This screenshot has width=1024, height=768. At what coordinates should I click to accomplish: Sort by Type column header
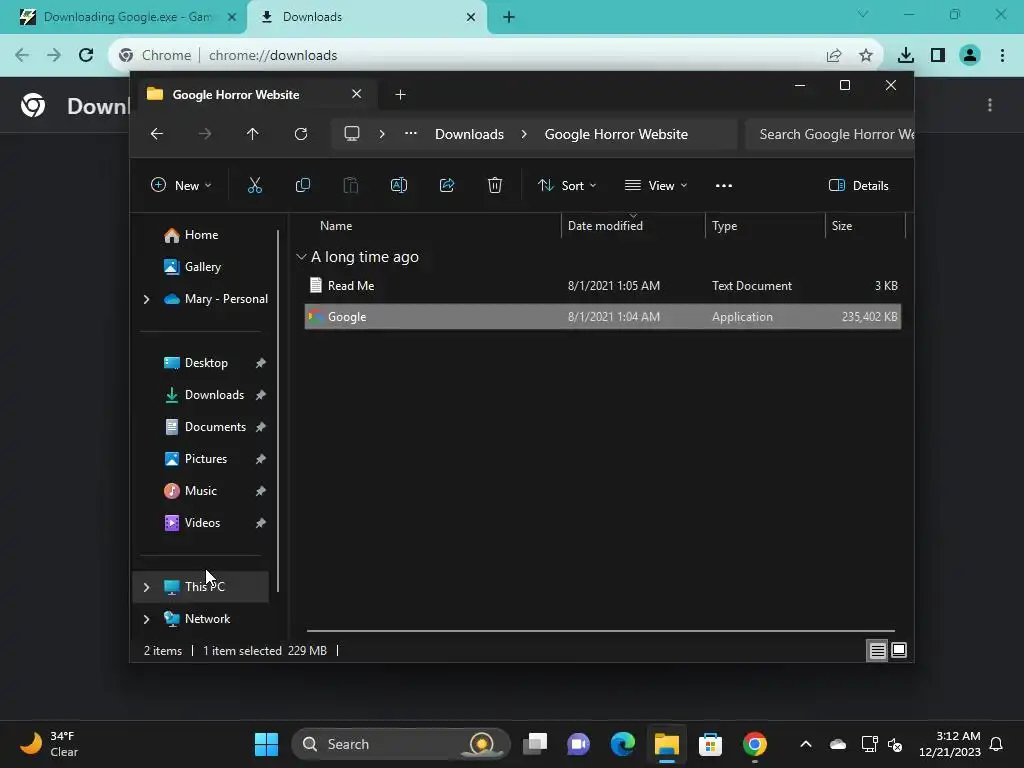[724, 226]
